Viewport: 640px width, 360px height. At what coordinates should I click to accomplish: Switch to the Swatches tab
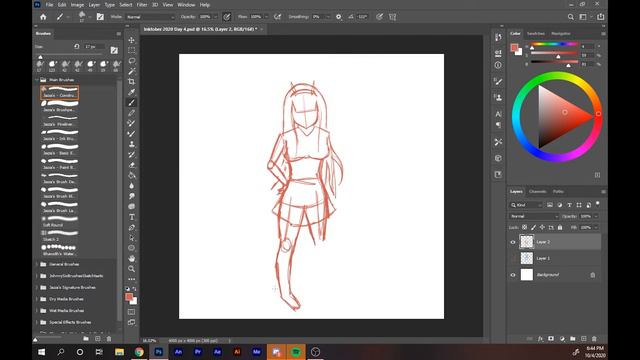point(536,33)
